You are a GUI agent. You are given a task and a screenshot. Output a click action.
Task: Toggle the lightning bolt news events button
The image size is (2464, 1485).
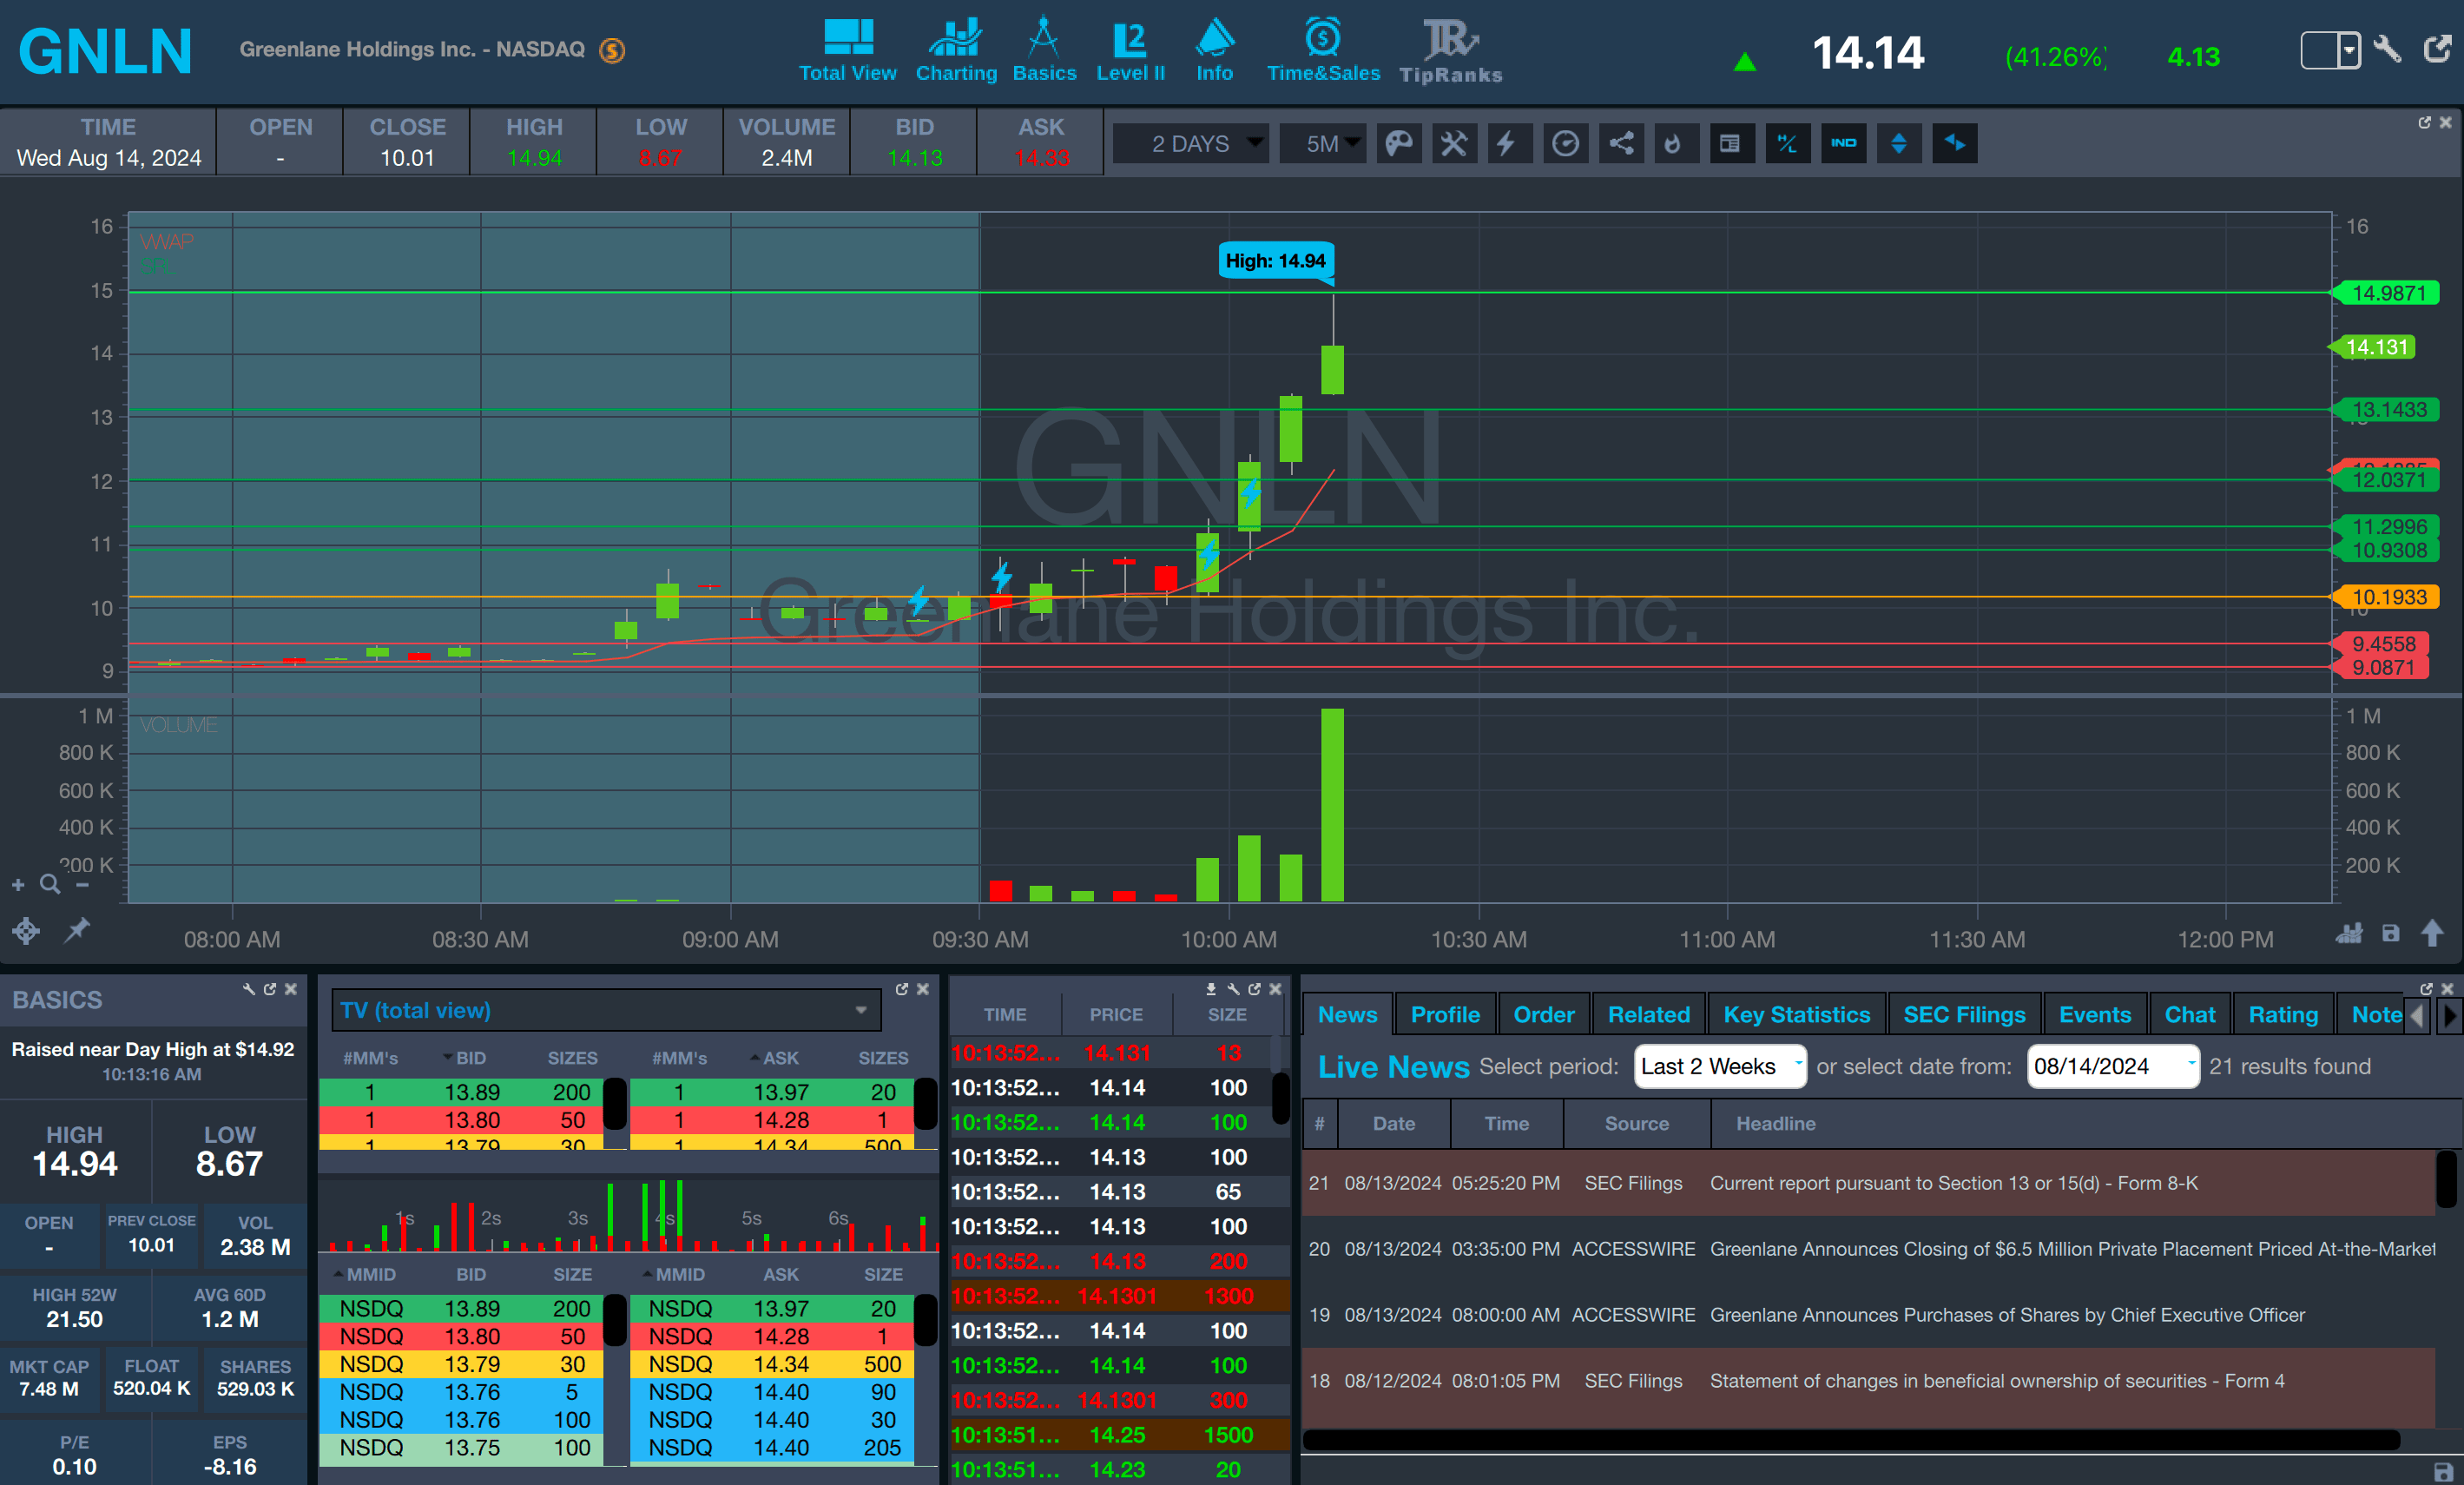(1506, 144)
